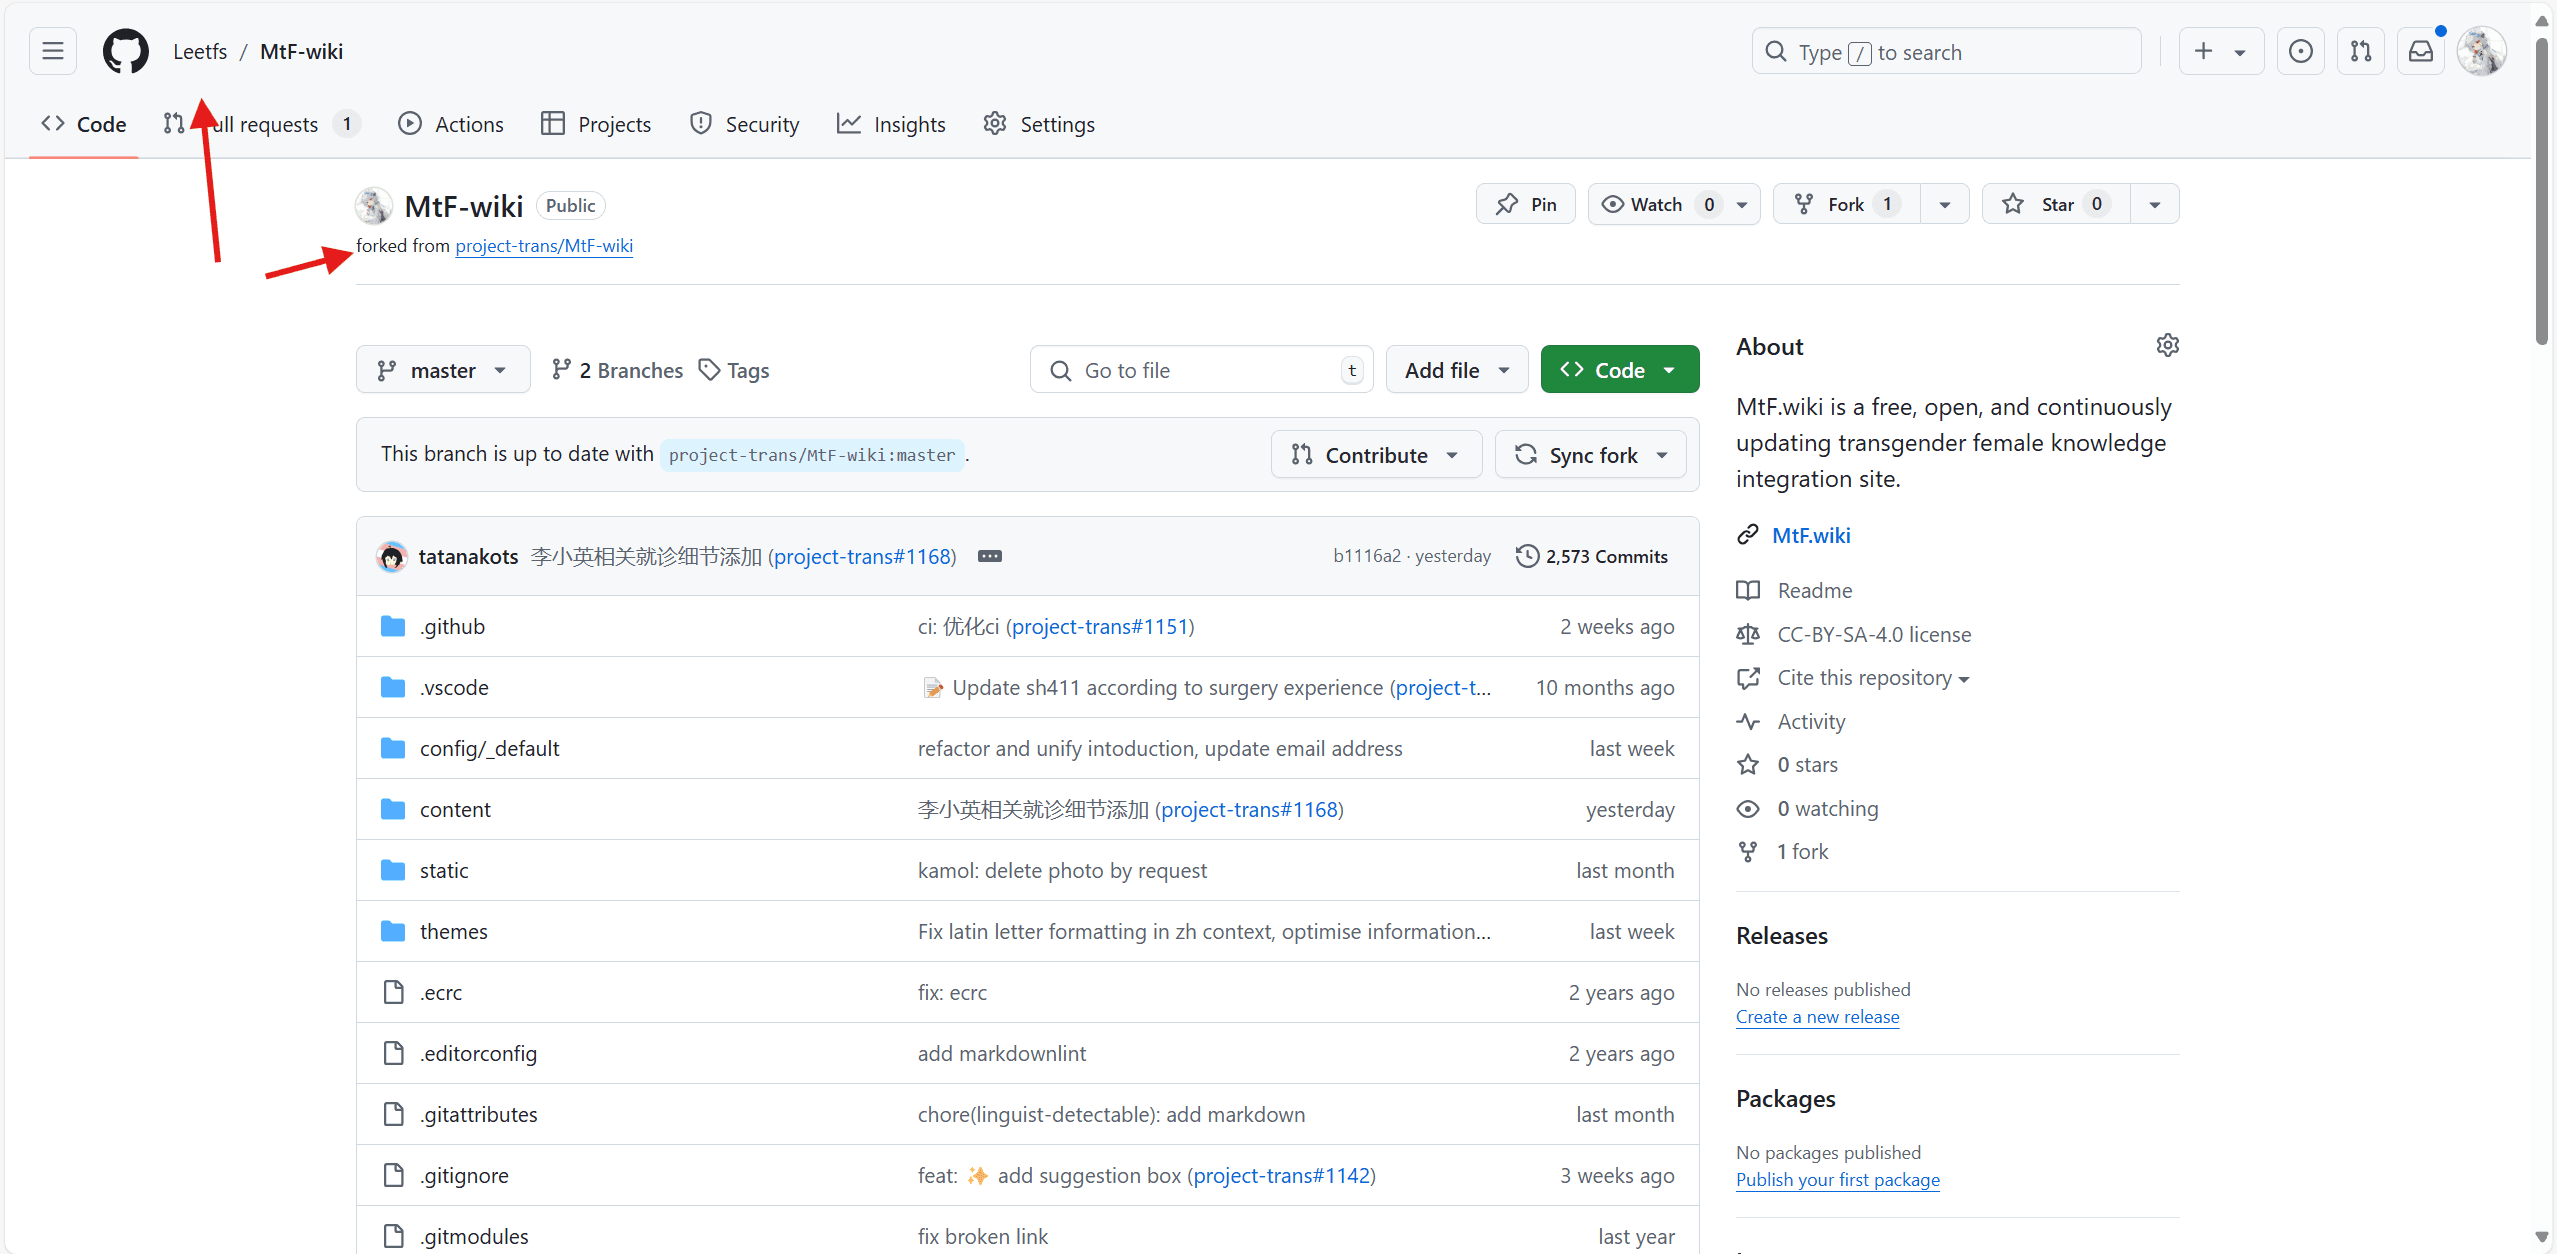The width and height of the screenshot is (2557, 1254).
Task: Click the GitHub Octocat logo
Action: pyautogui.click(x=126, y=51)
